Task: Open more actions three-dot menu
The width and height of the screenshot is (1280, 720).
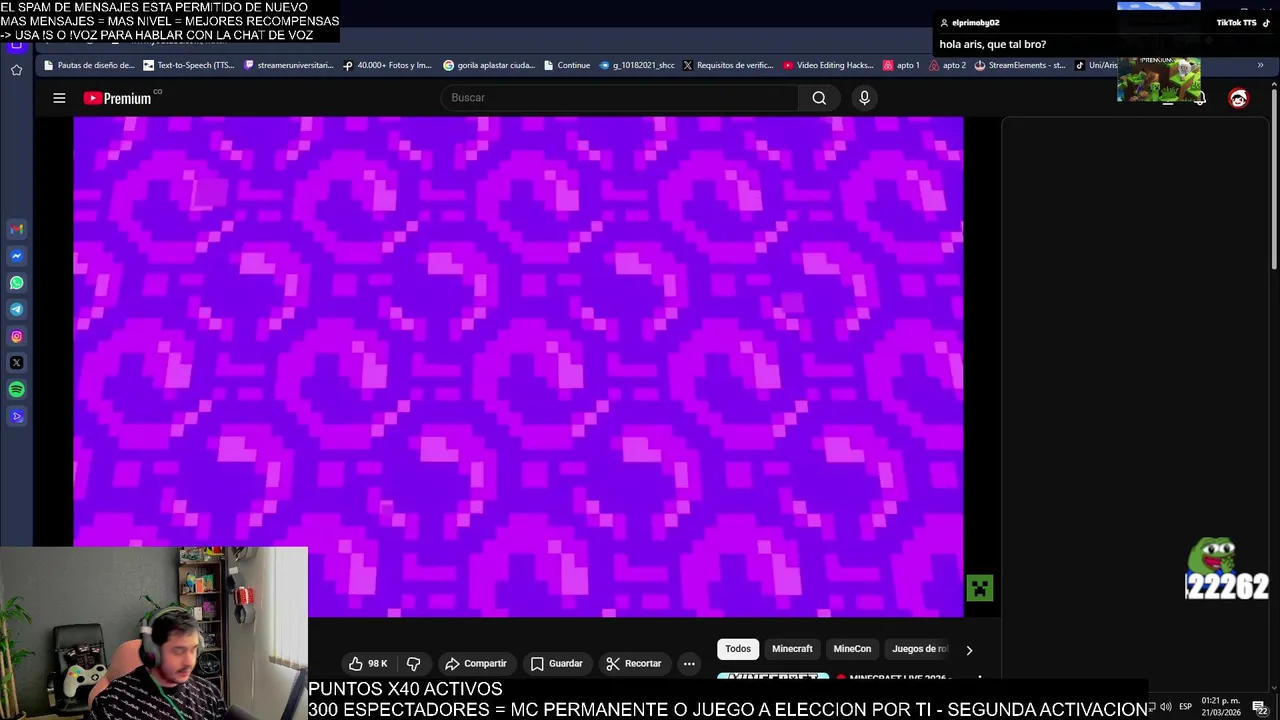Action: (689, 664)
